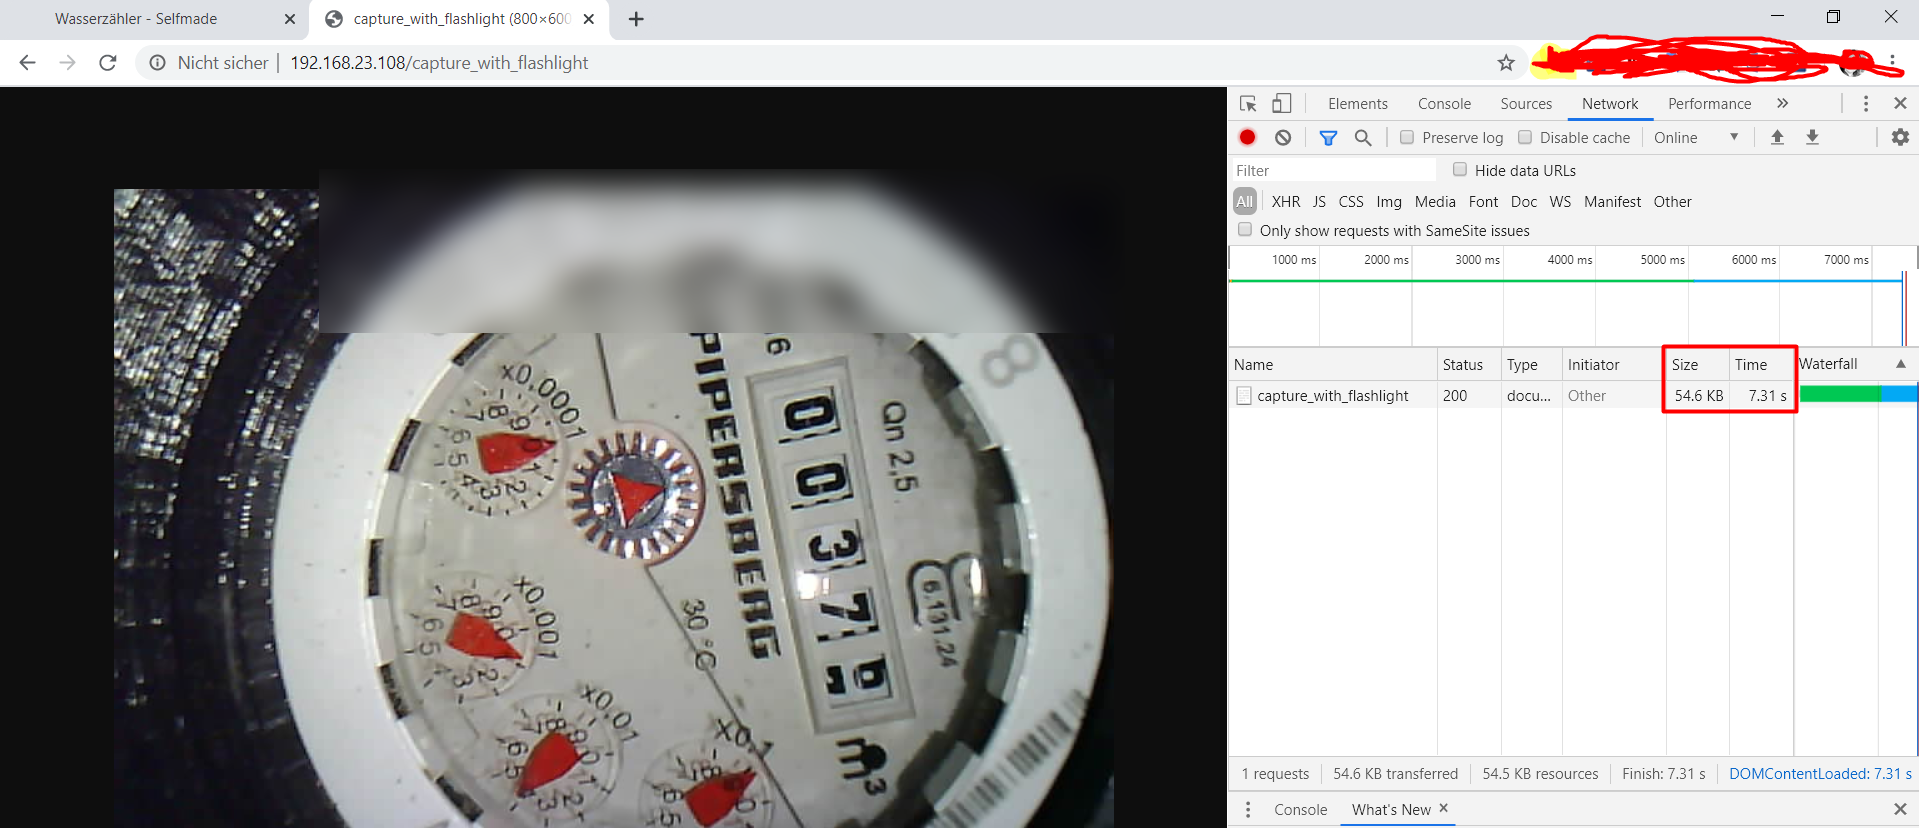Stop recording the network log
The height and width of the screenshot is (828, 1919).
[x=1247, y=137]
